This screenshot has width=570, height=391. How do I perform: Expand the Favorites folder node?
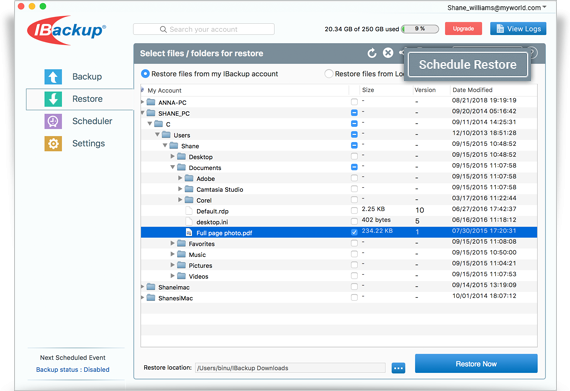pos(172,243)
